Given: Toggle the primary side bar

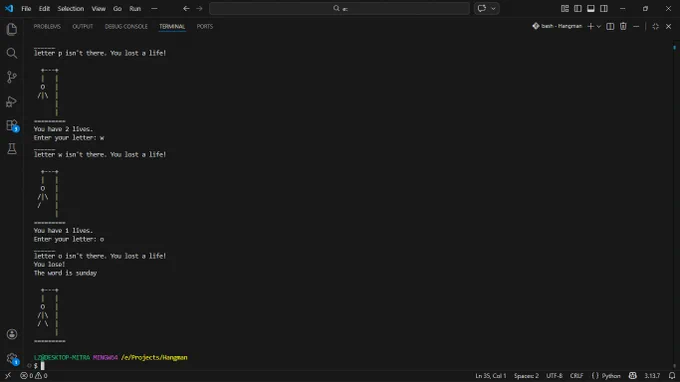Looking at the screenshot, I should tap(578, 8).
